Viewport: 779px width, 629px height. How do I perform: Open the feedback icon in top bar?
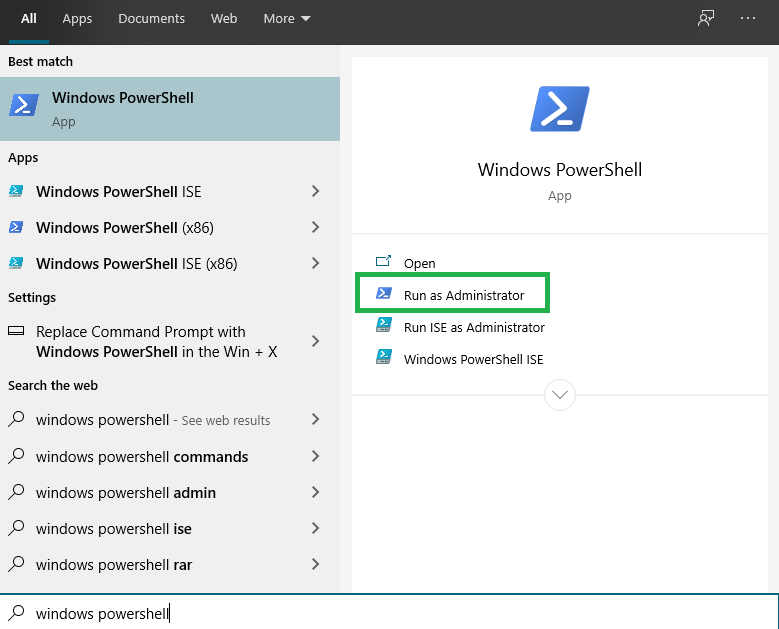click(705, 18)
